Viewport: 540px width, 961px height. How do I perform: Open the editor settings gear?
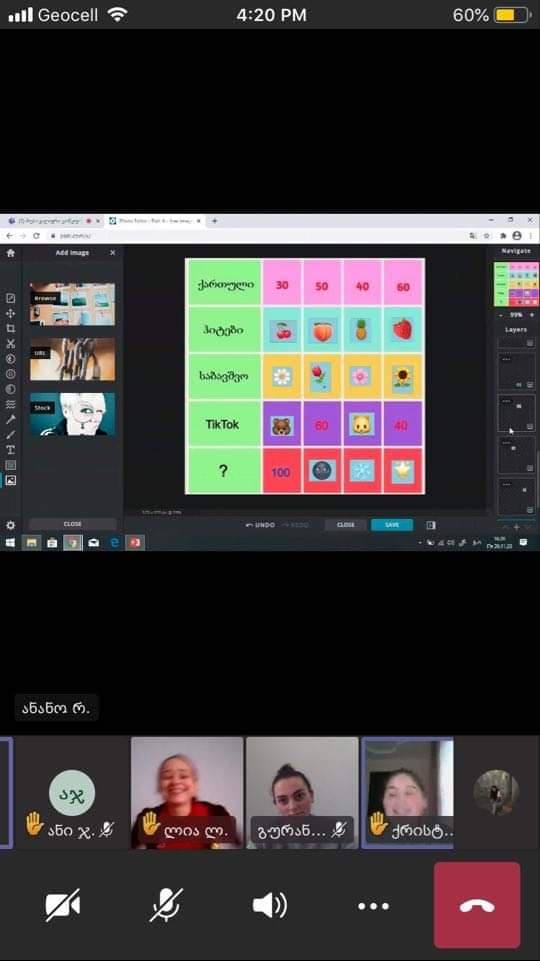click(10, 525)
